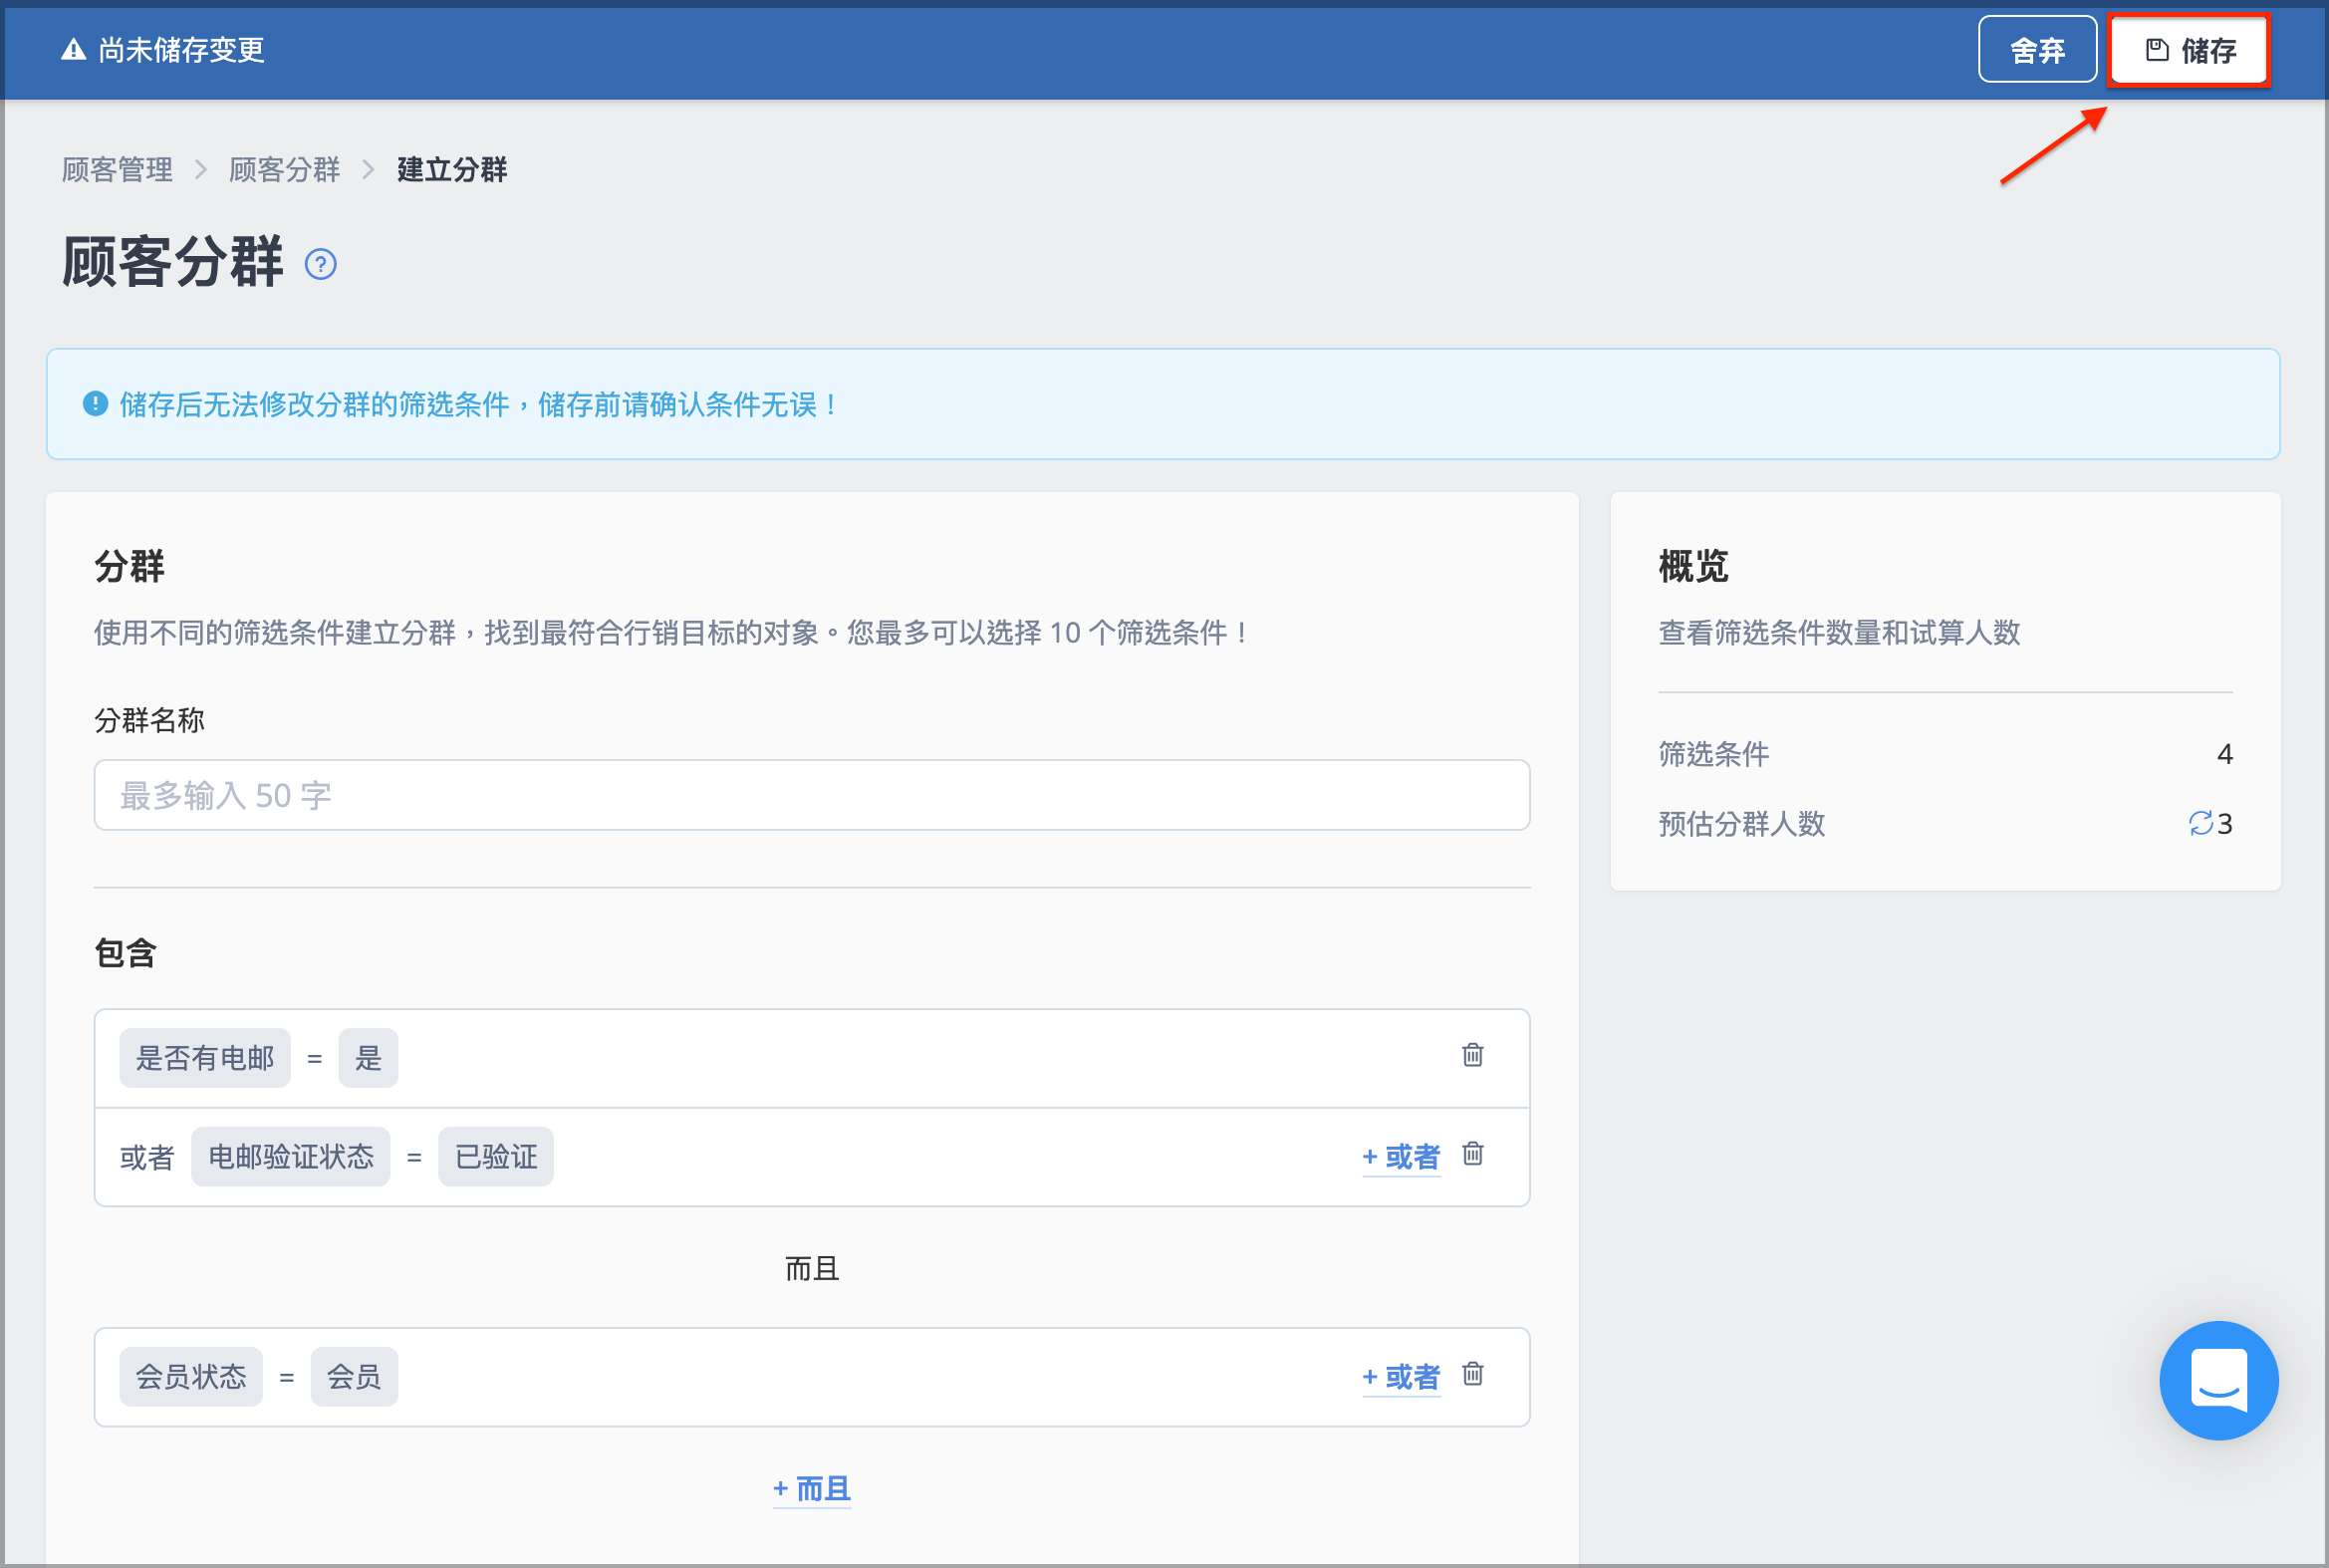
Task: Open the help icon beside 顾客分群 title
Action: coord(320,265)
